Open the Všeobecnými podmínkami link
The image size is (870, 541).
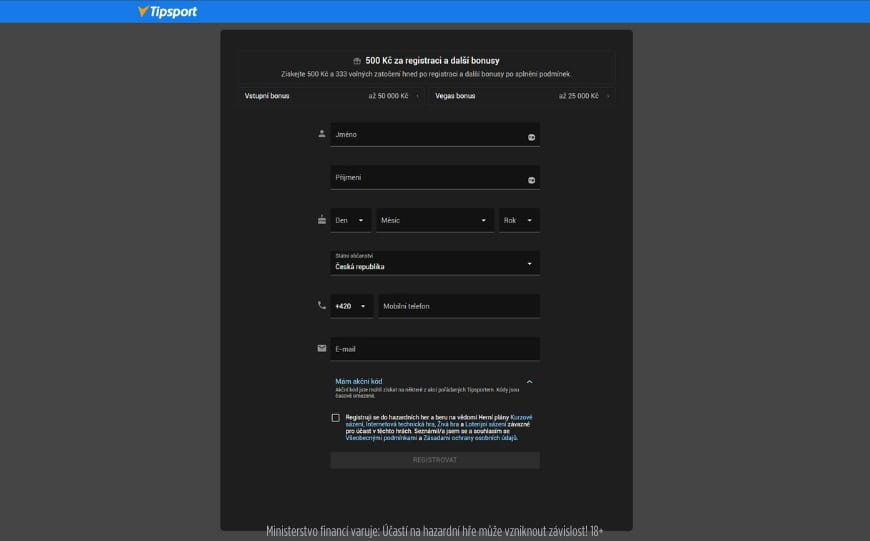381,438
